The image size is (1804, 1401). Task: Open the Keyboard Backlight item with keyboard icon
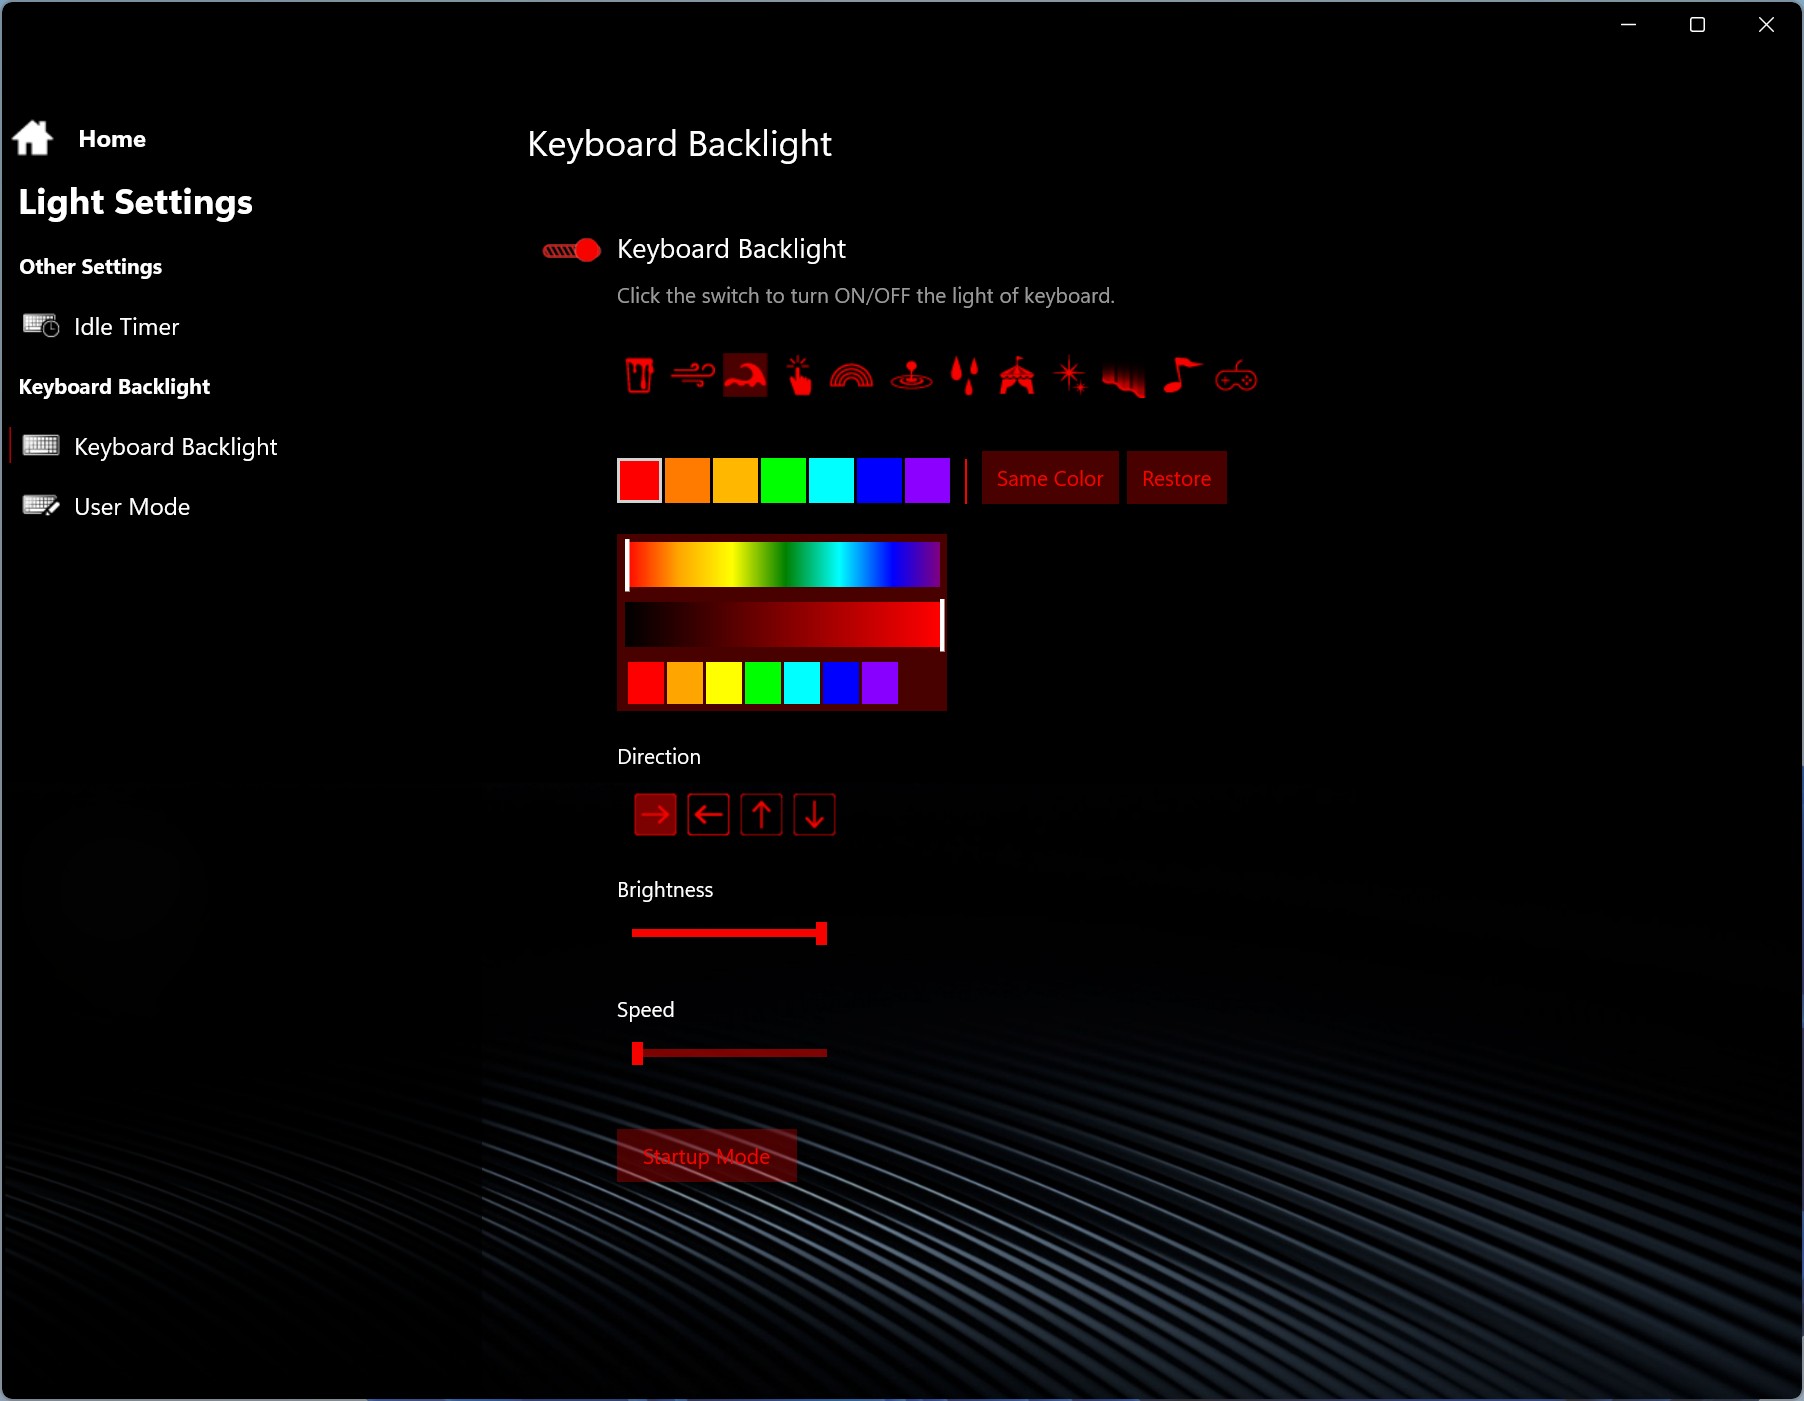(150, 447)
